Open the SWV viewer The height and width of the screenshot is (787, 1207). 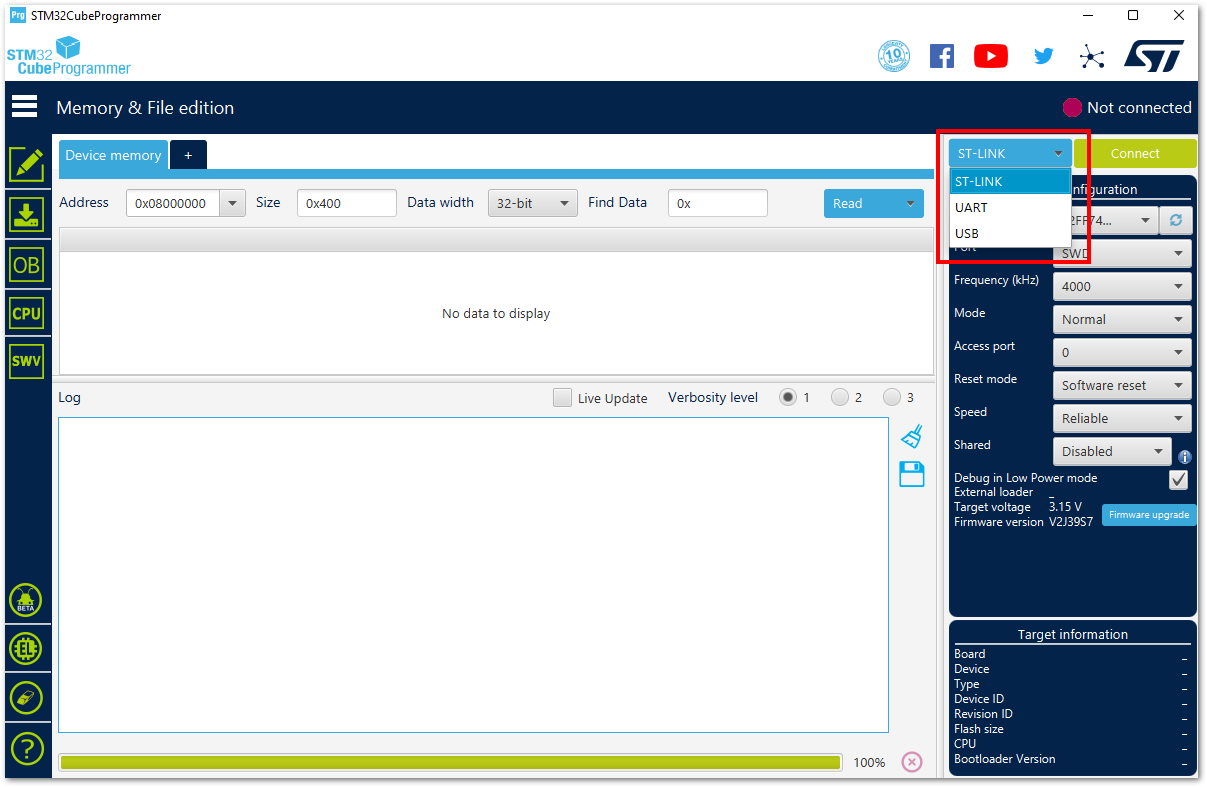pyautogui.click(x=26, y=361)
